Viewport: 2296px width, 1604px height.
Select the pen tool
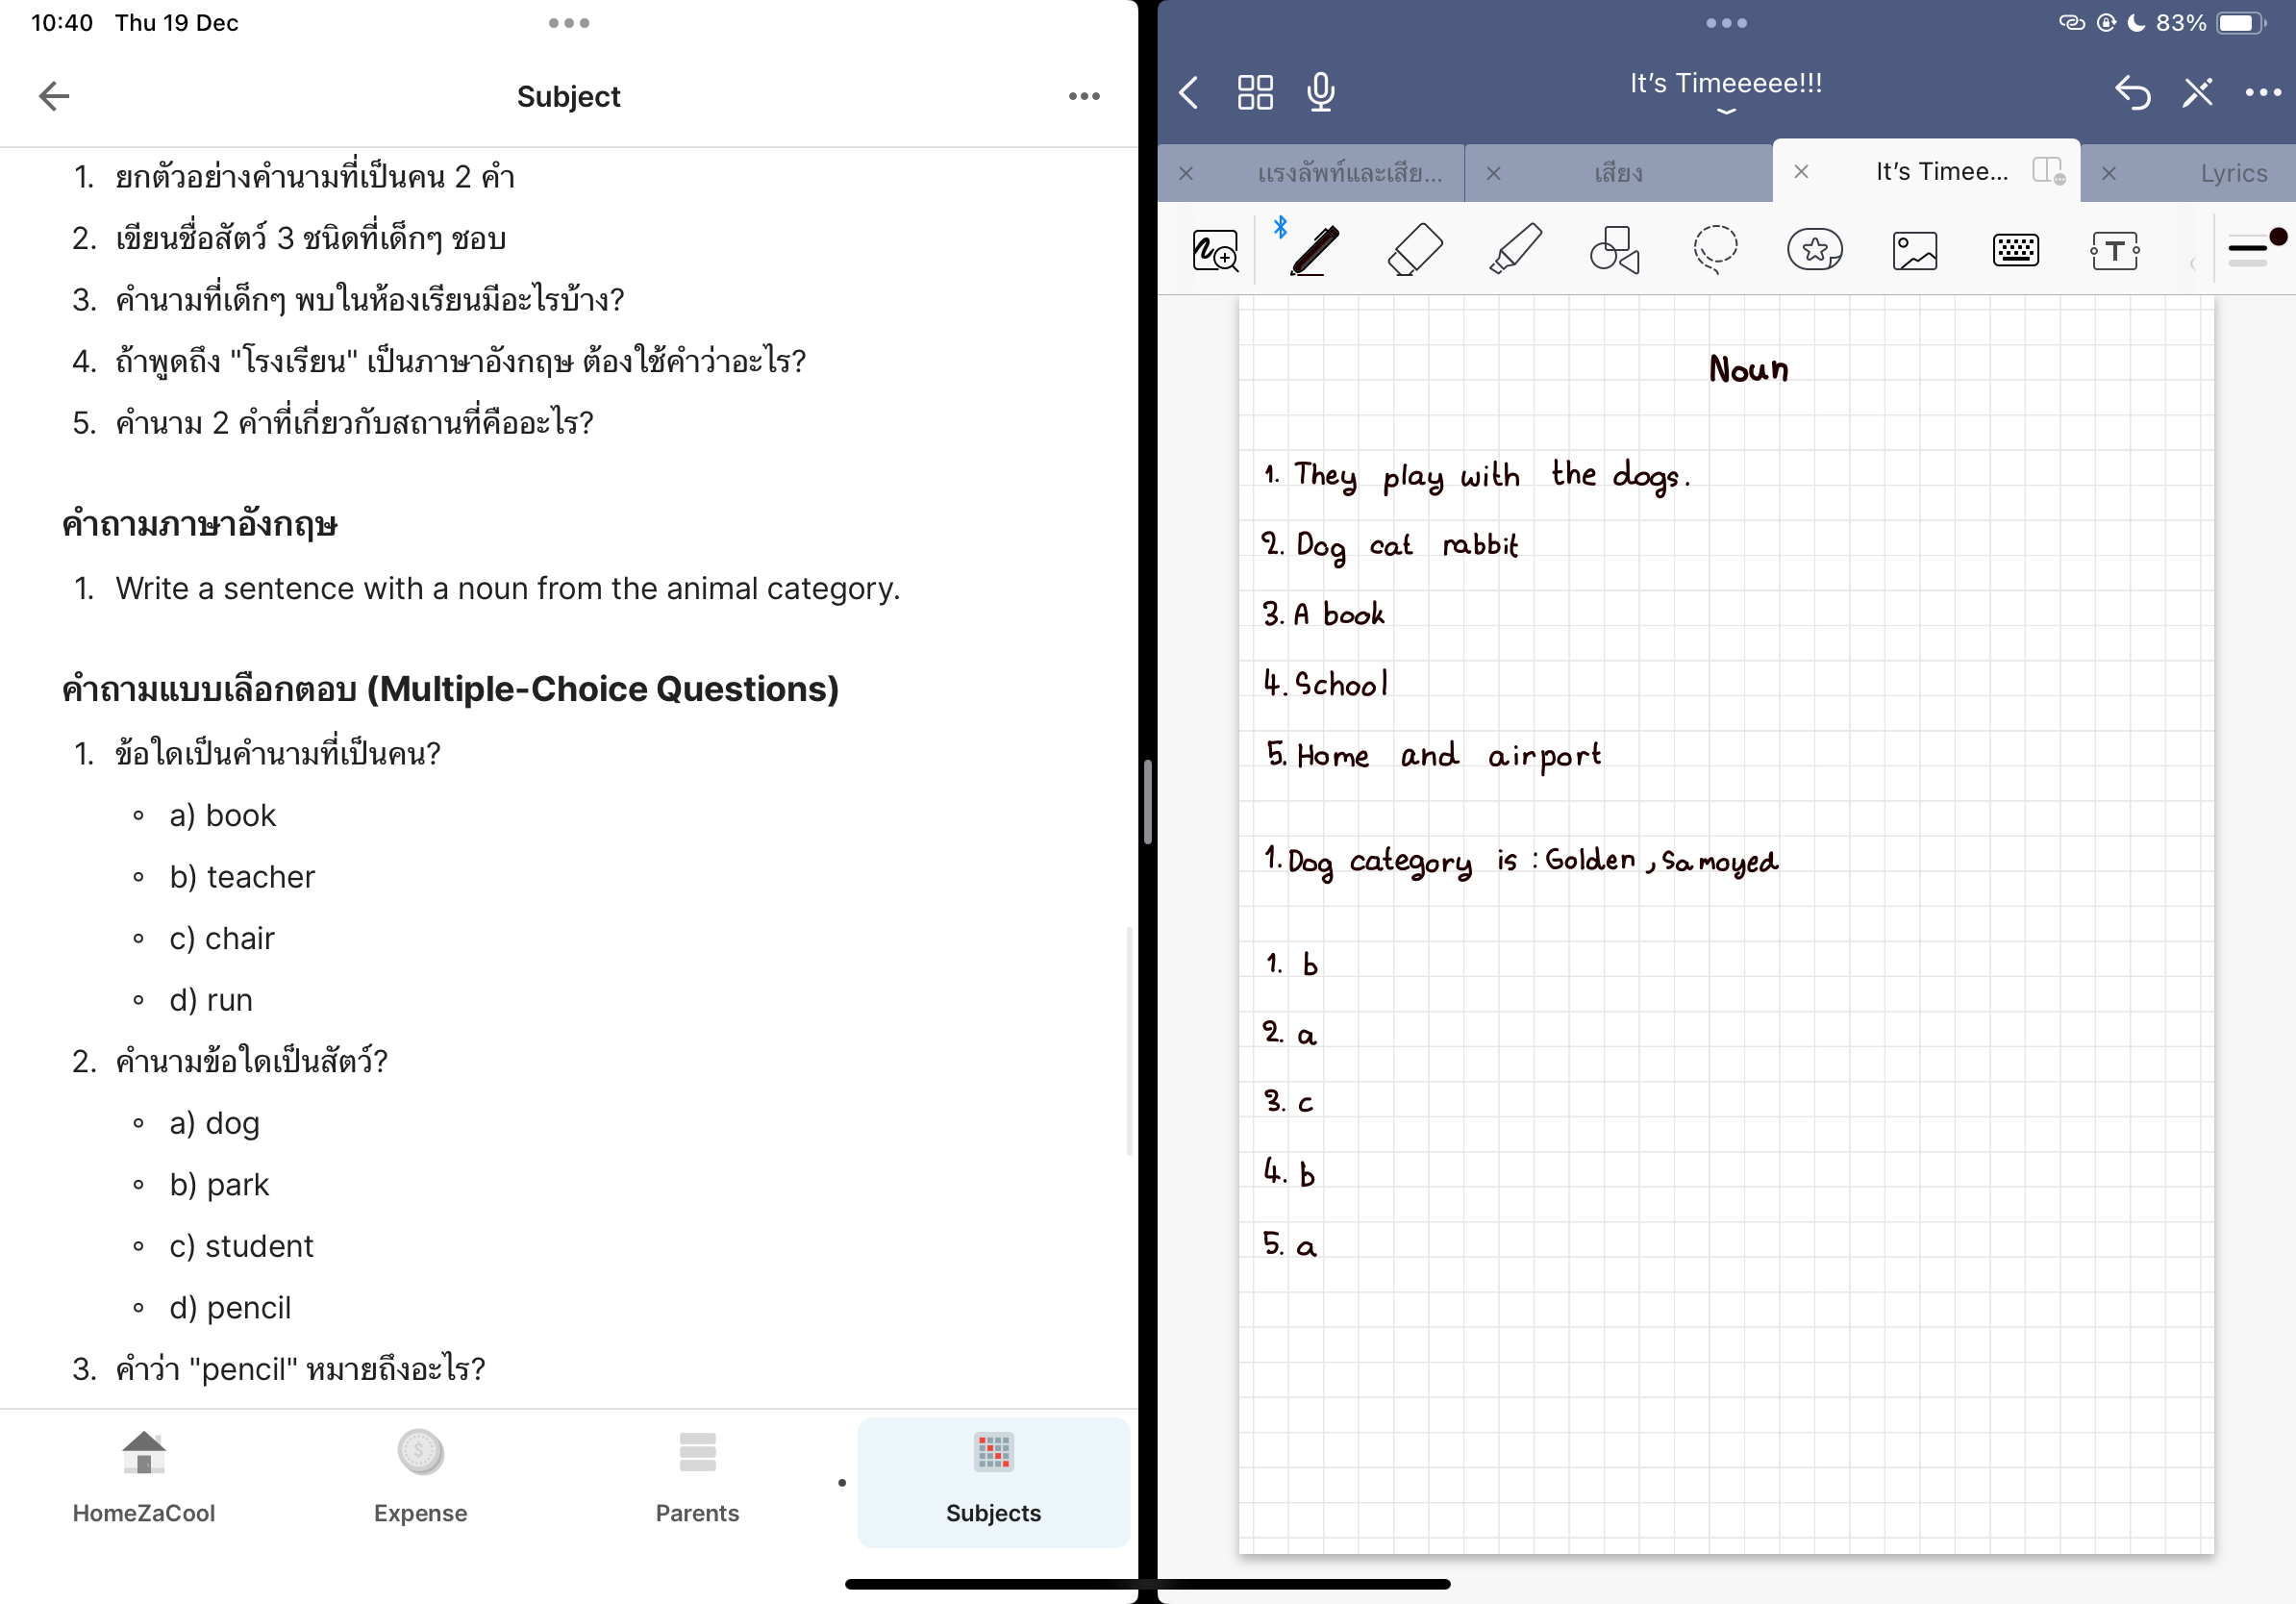pyautogui.click(x=1314, y=250)
